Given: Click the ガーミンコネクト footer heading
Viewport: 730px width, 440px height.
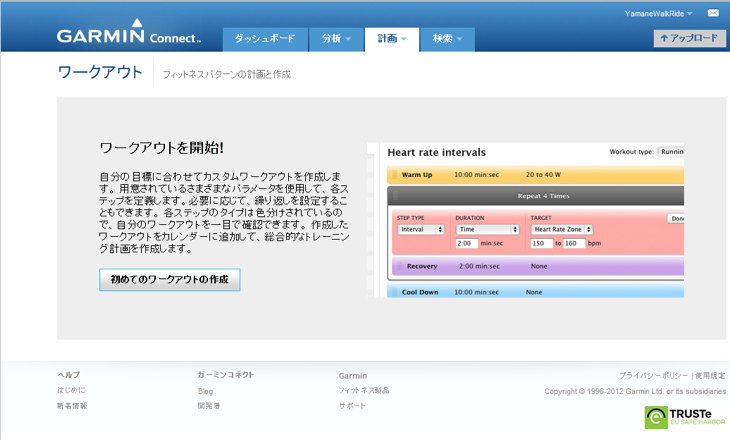Looking at the screenshot, I should click(x=226, y=374).
